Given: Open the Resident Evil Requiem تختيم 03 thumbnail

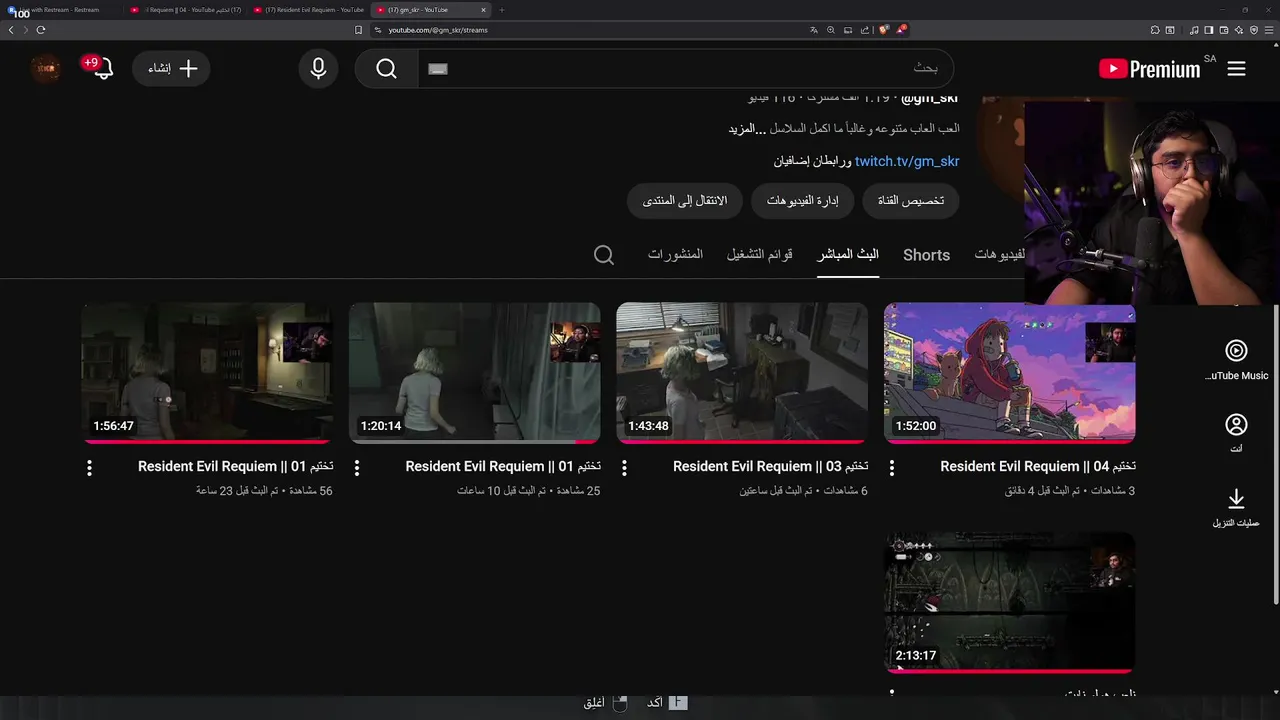Looking at the screenshot, I should (742, 373).
